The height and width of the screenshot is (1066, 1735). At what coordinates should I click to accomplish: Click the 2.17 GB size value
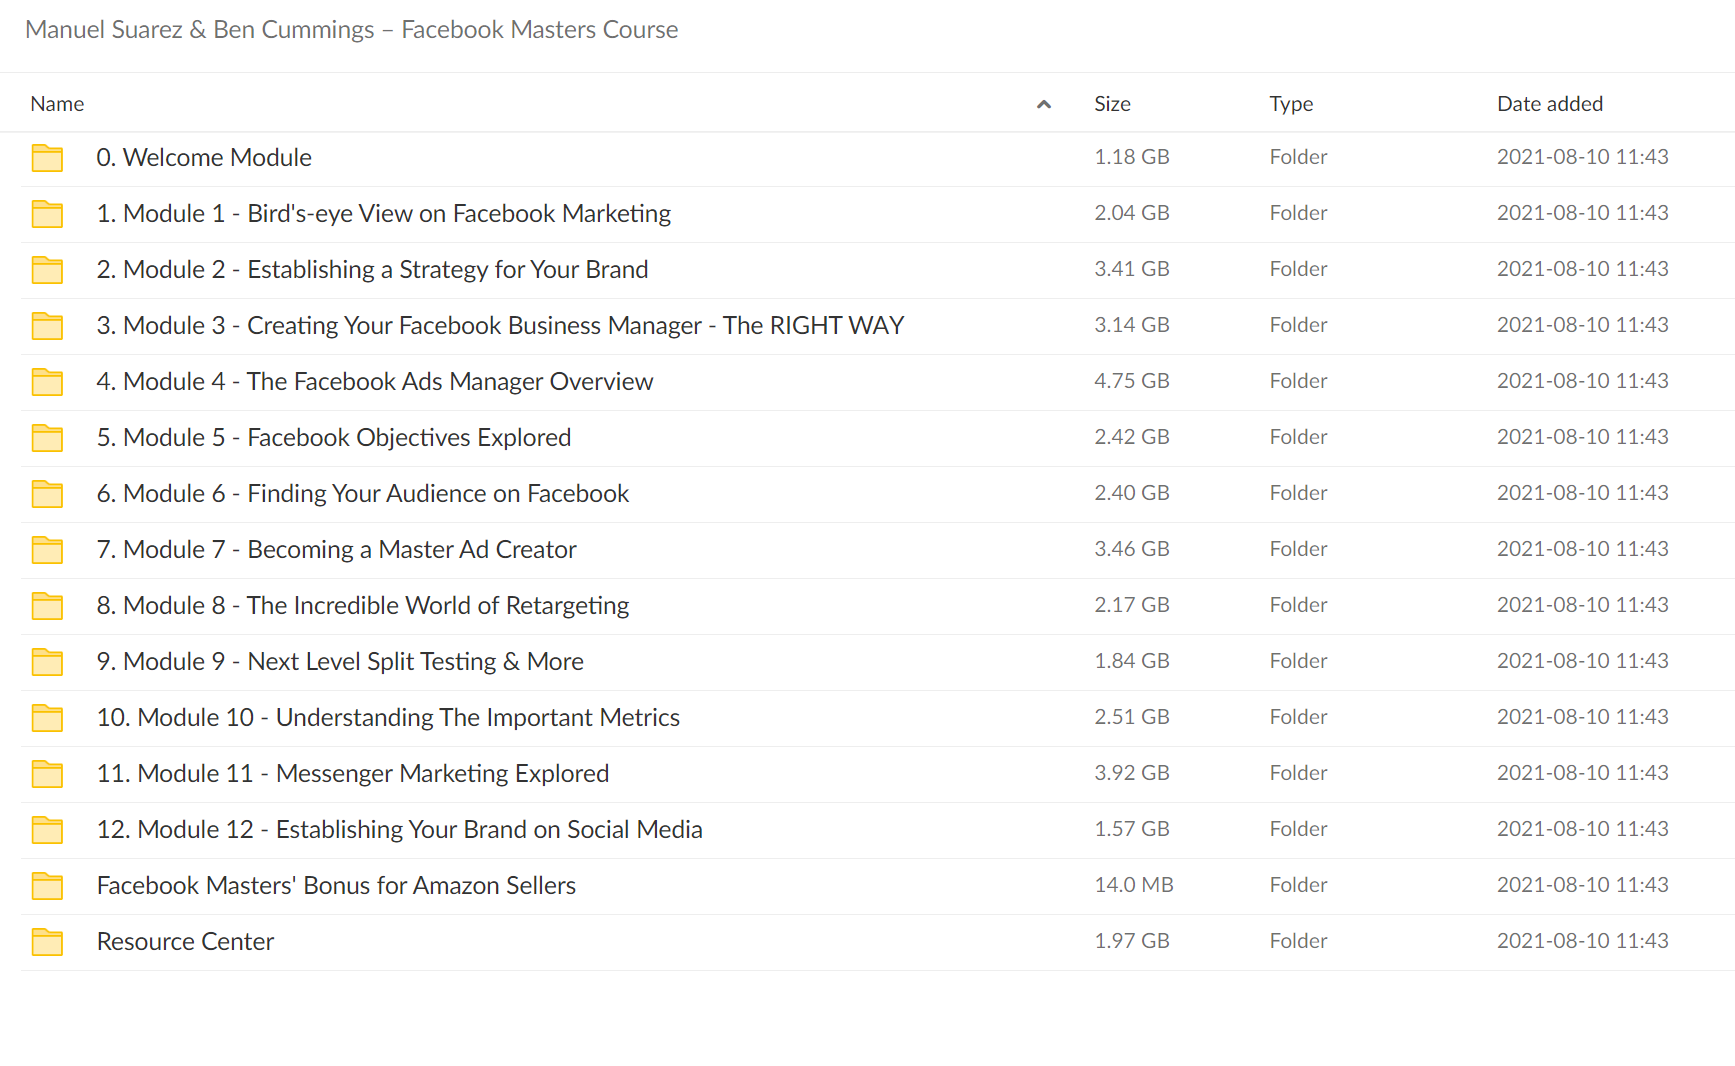pos(1132,605)
